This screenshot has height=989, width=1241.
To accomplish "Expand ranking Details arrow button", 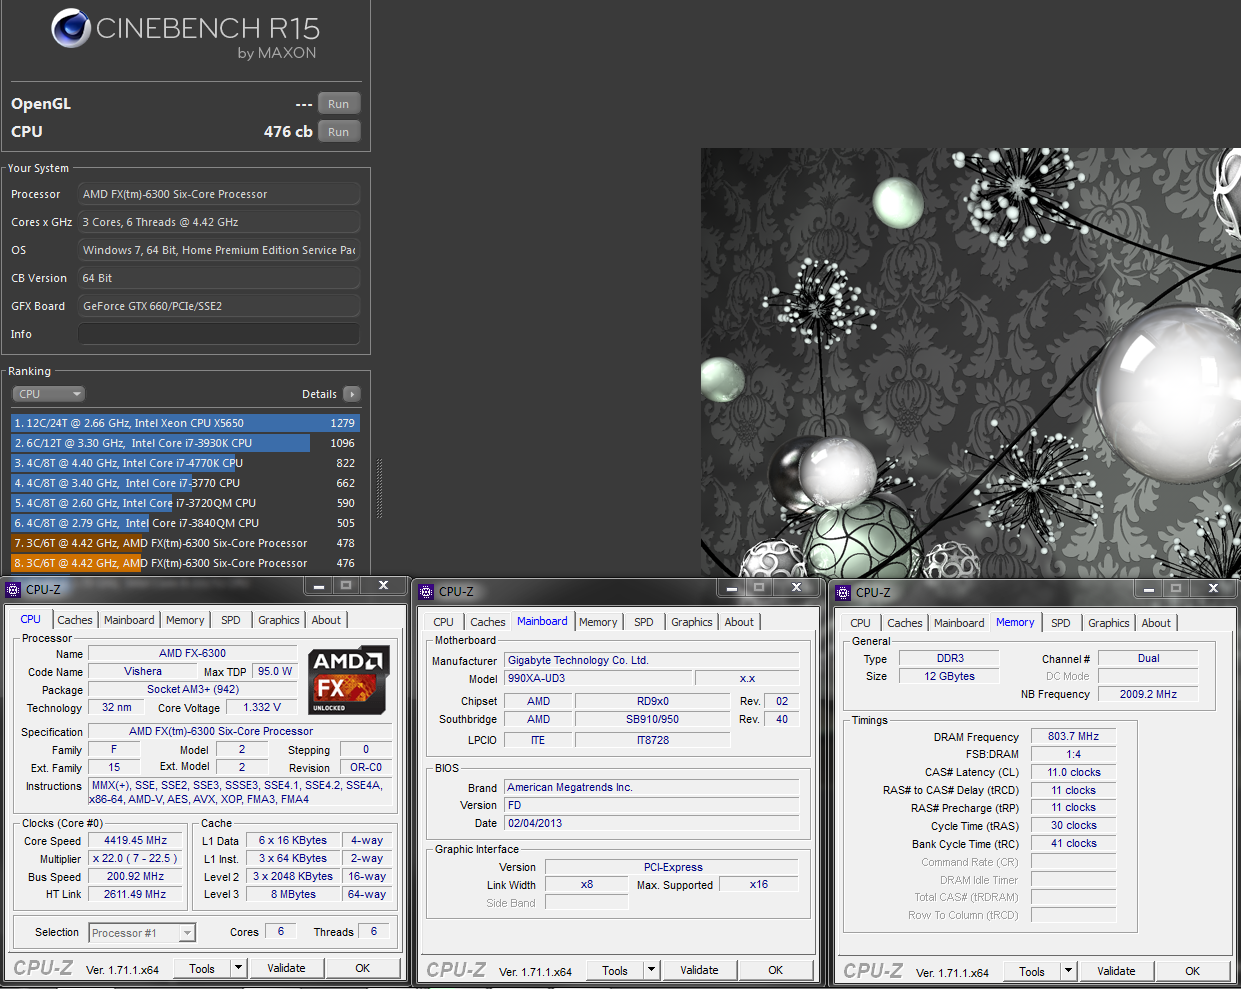I will tap(352, 394).
